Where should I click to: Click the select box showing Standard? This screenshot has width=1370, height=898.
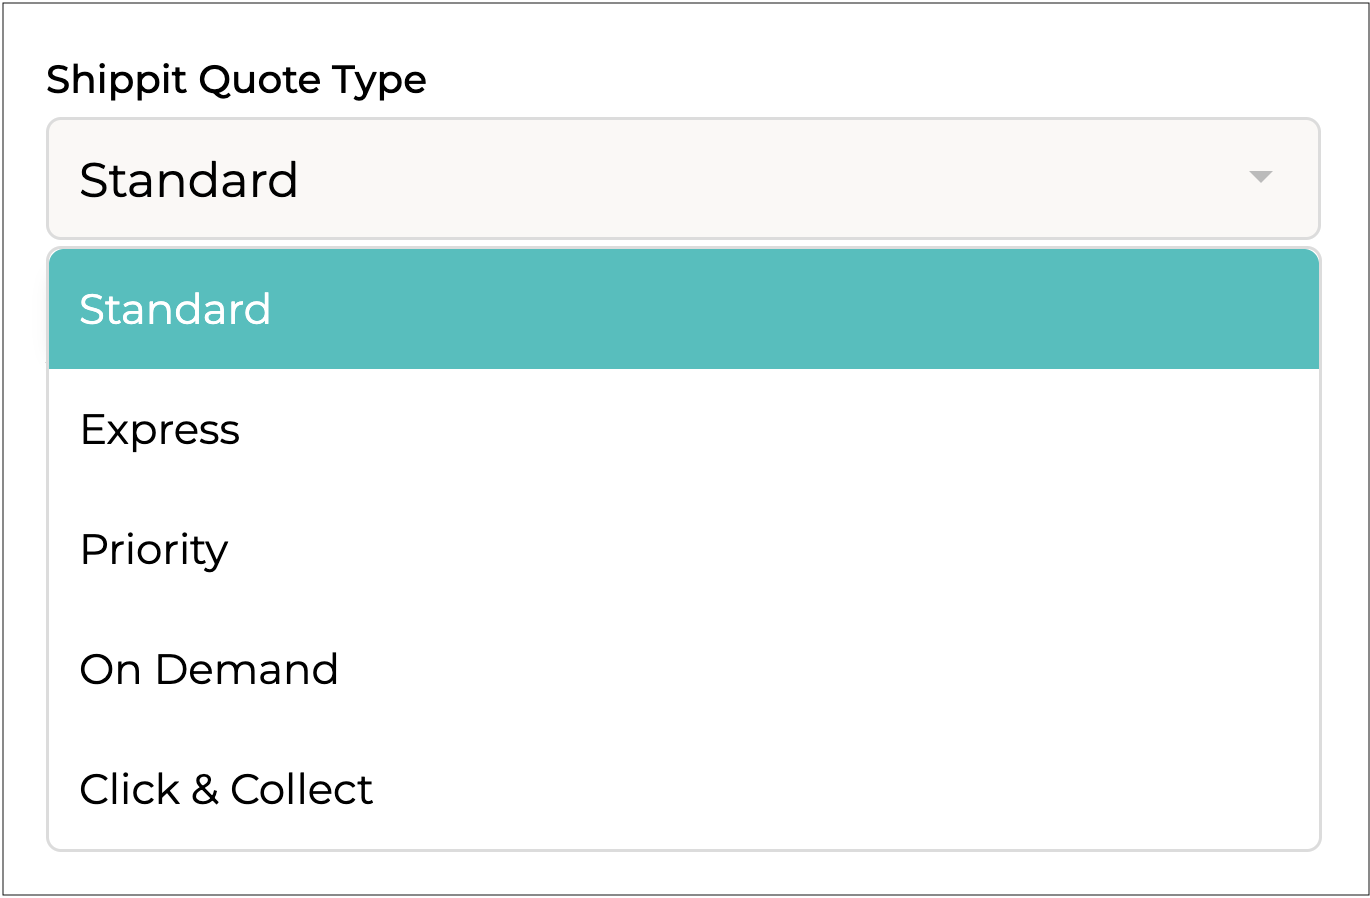(x=683, y=179)
